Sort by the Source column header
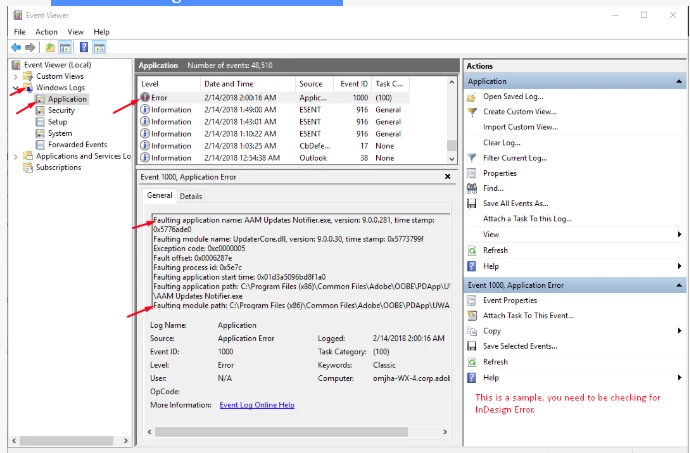The width and height of the screenshot is (690, 453). coord(315,84)
